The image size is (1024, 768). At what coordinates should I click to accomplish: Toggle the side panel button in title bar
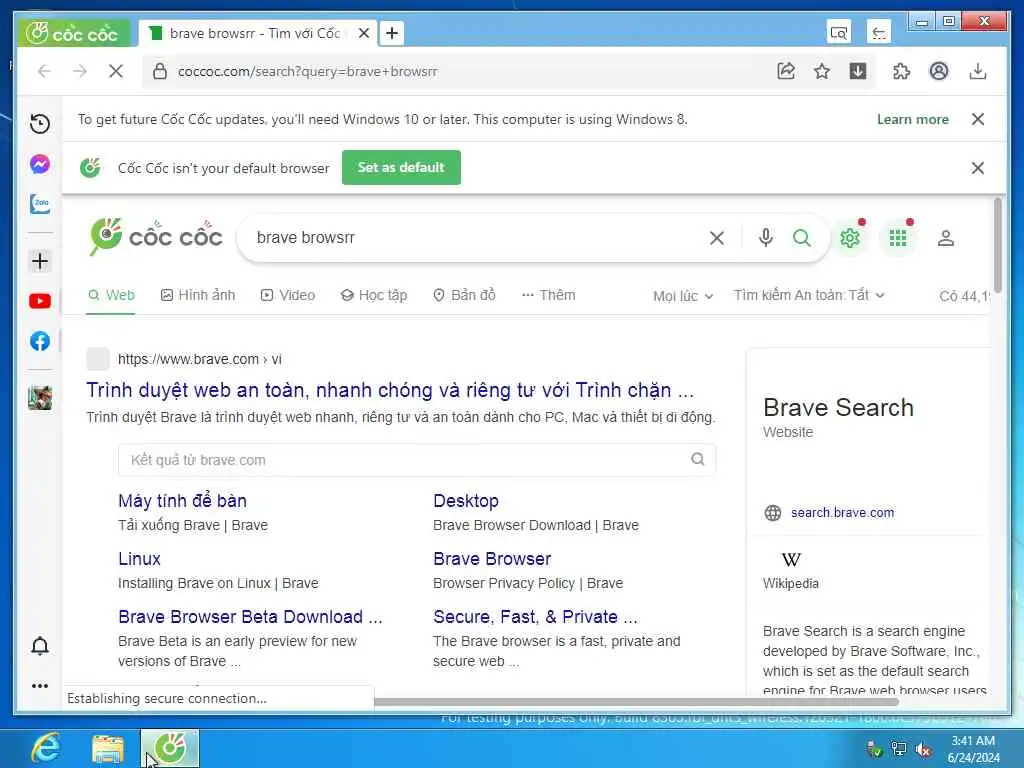(x=879, y=32)
